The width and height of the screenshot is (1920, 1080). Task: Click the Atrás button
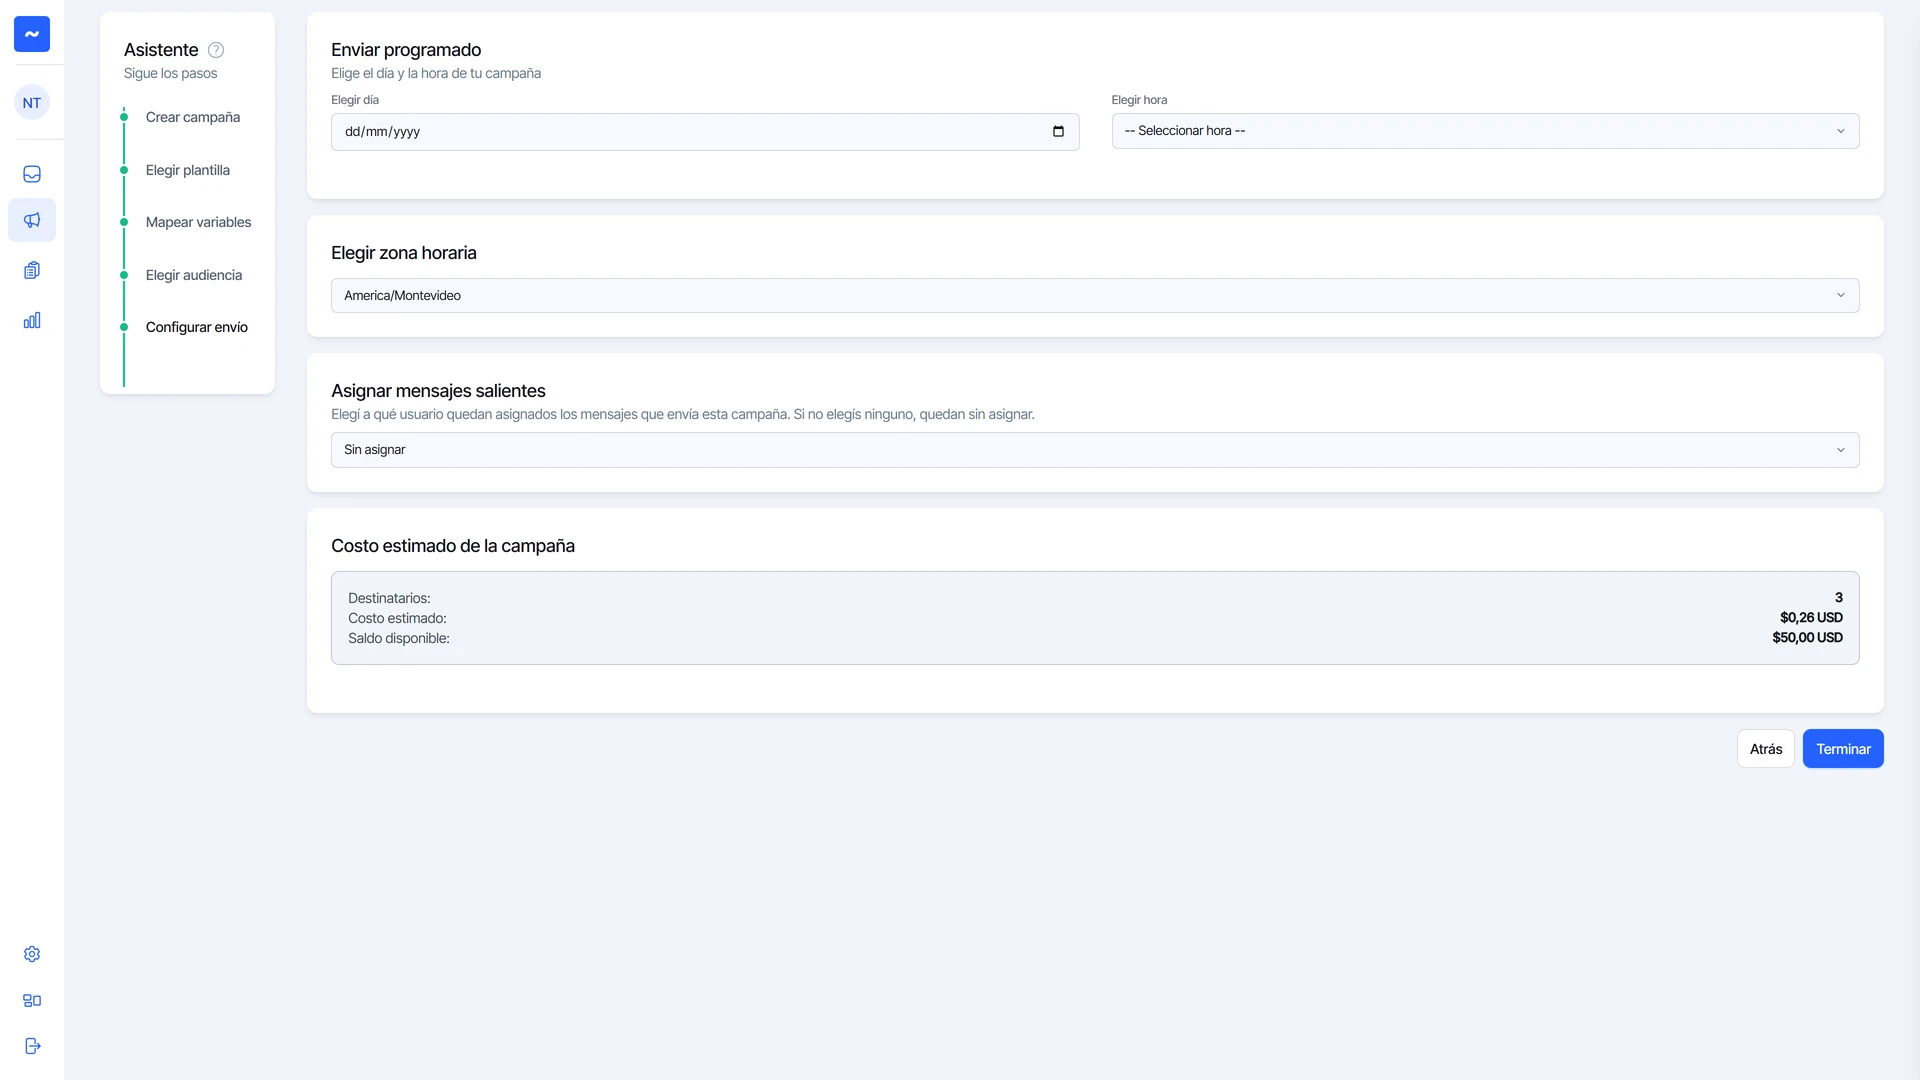coord(1766,749)
